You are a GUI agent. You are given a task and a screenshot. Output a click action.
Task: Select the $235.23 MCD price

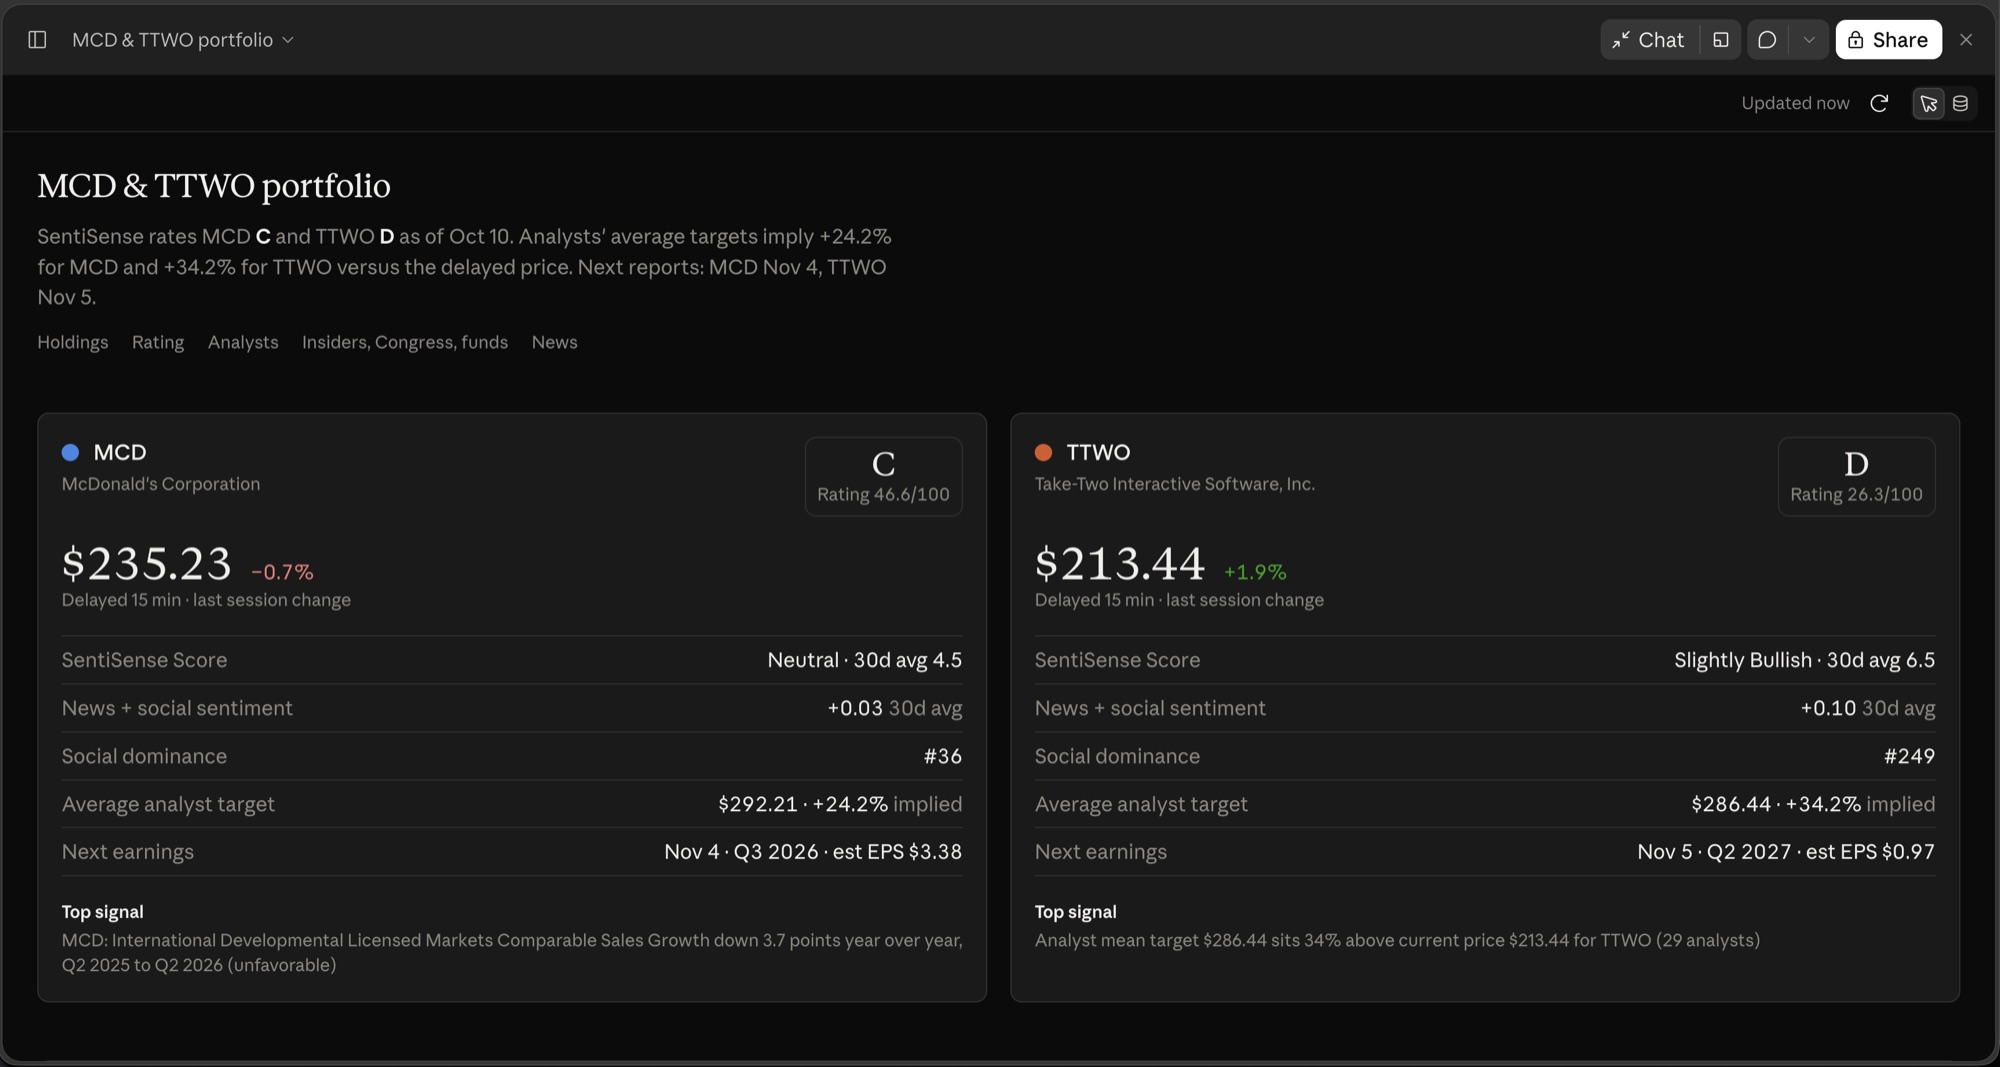pos(147,564)
